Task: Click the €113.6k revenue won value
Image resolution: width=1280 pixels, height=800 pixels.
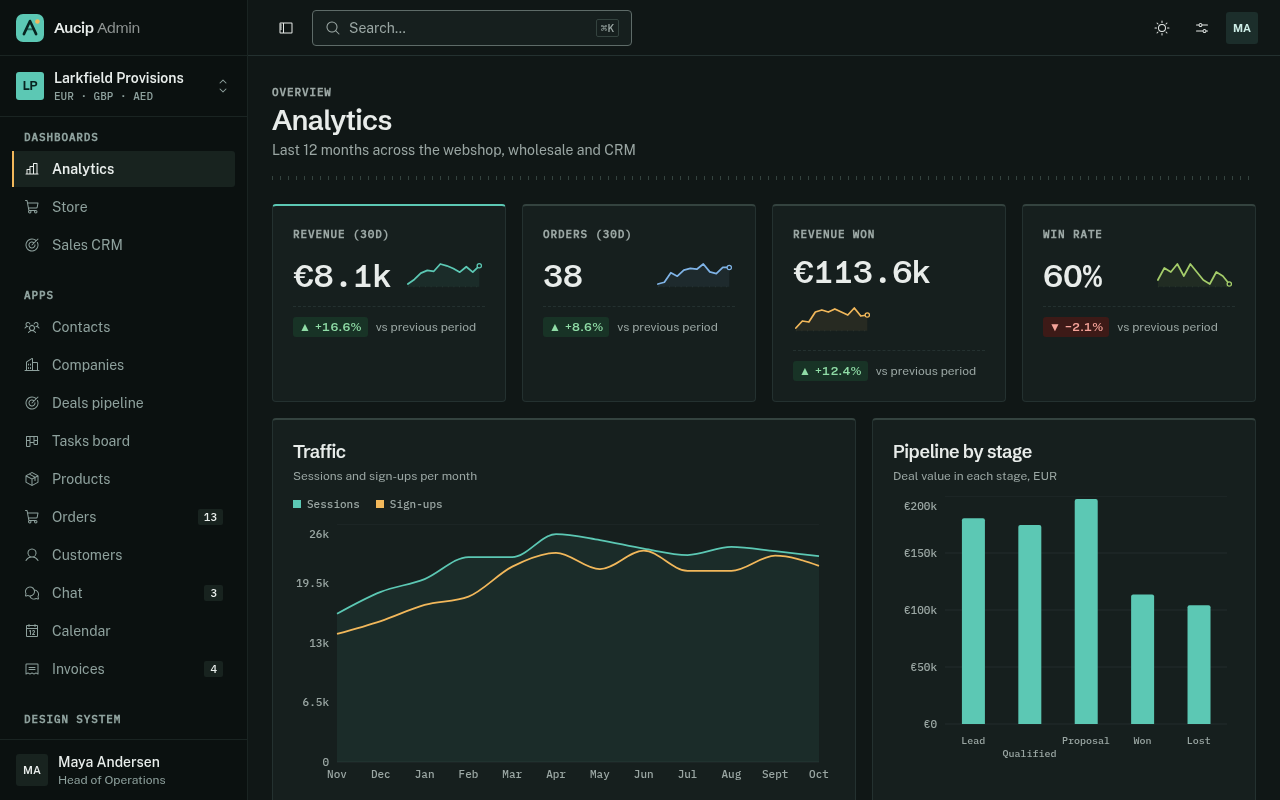Action: pyautogui.click(x=862, y=272)
